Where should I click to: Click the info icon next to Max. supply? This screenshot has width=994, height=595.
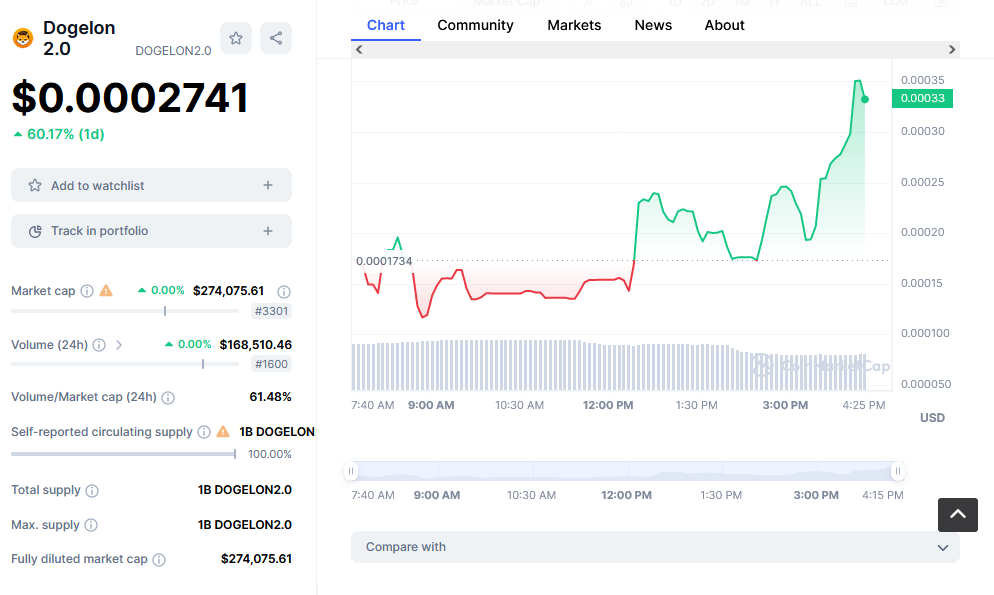point(91,525)
